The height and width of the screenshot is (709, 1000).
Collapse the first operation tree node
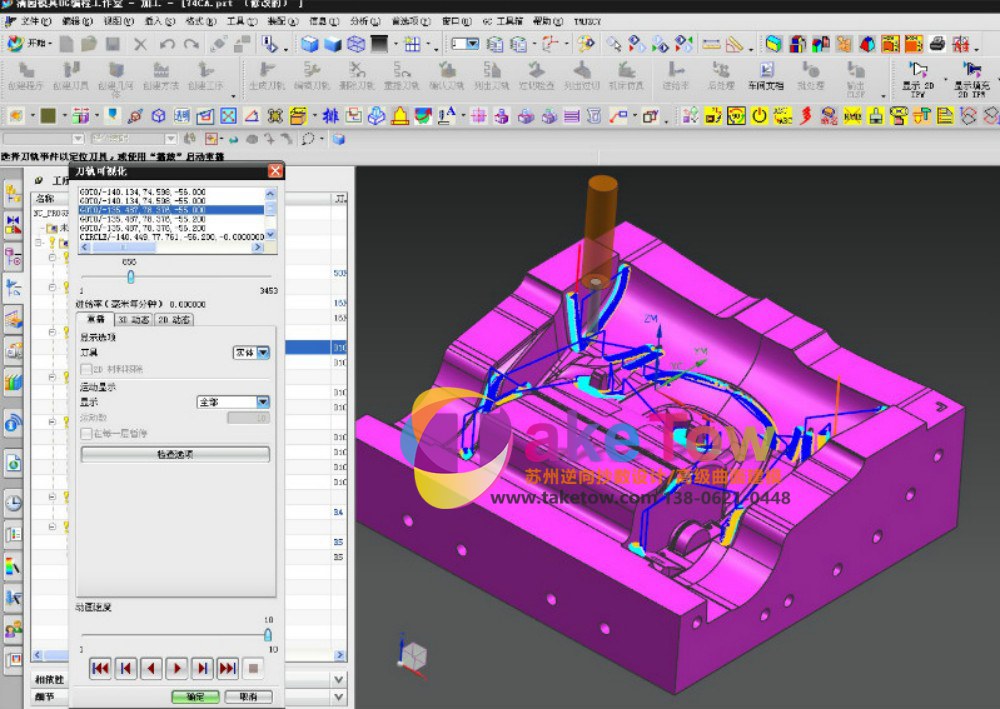pyautogui.click(x=52, y=258)
